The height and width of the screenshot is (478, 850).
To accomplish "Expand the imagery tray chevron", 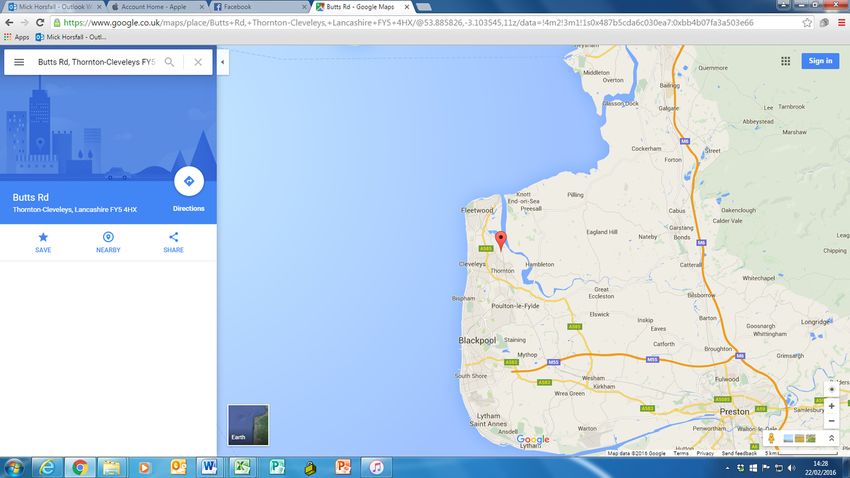I will coord(832,438).
